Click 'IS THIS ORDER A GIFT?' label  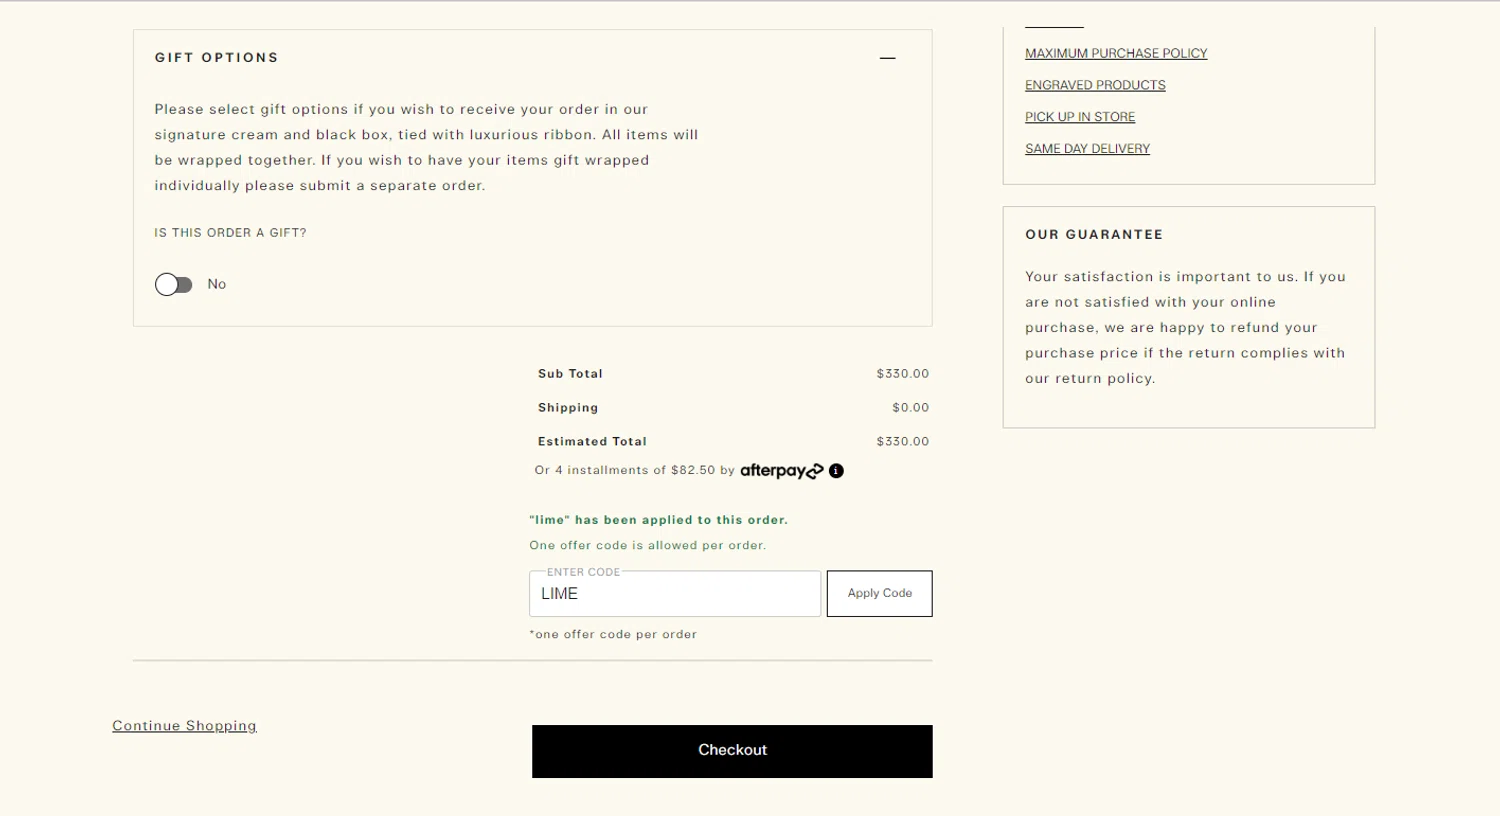point(230,233)
